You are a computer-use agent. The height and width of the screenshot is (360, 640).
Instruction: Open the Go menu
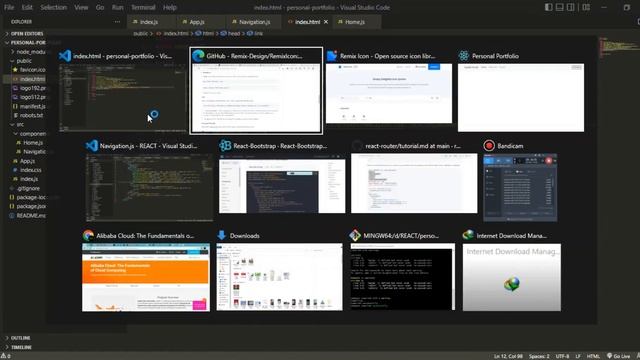point(100,7)
